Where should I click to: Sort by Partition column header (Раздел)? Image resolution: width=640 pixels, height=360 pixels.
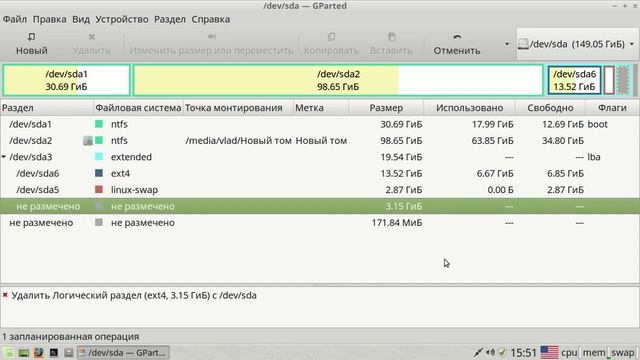[x=47, y=108]
